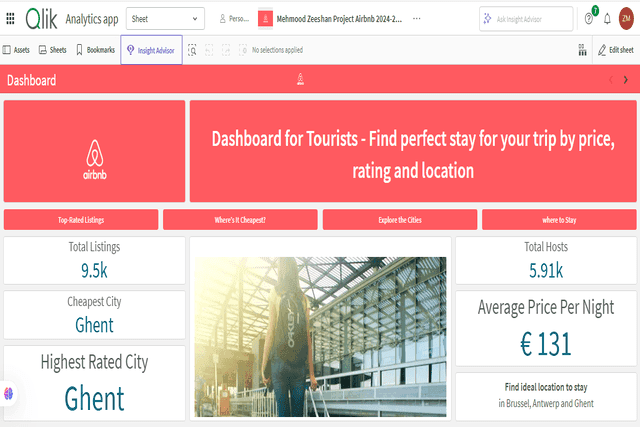Open the selections tool grid icon
This screenshot has width=640, height=427.
[x=582, y=50]
